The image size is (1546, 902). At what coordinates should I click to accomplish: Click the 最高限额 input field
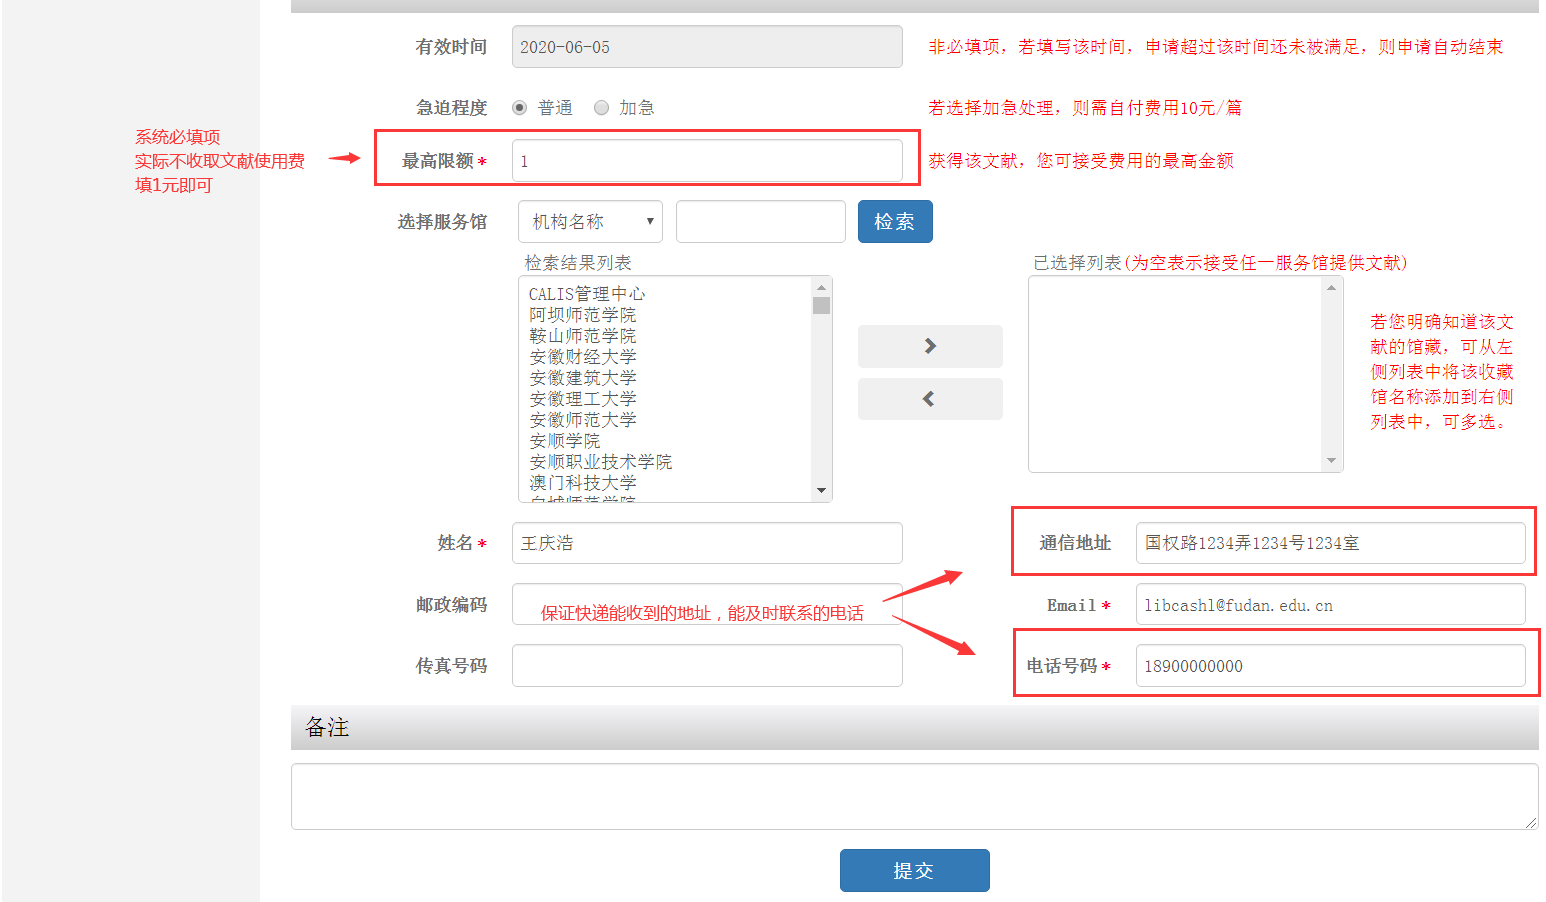click(x=706, y=161)
